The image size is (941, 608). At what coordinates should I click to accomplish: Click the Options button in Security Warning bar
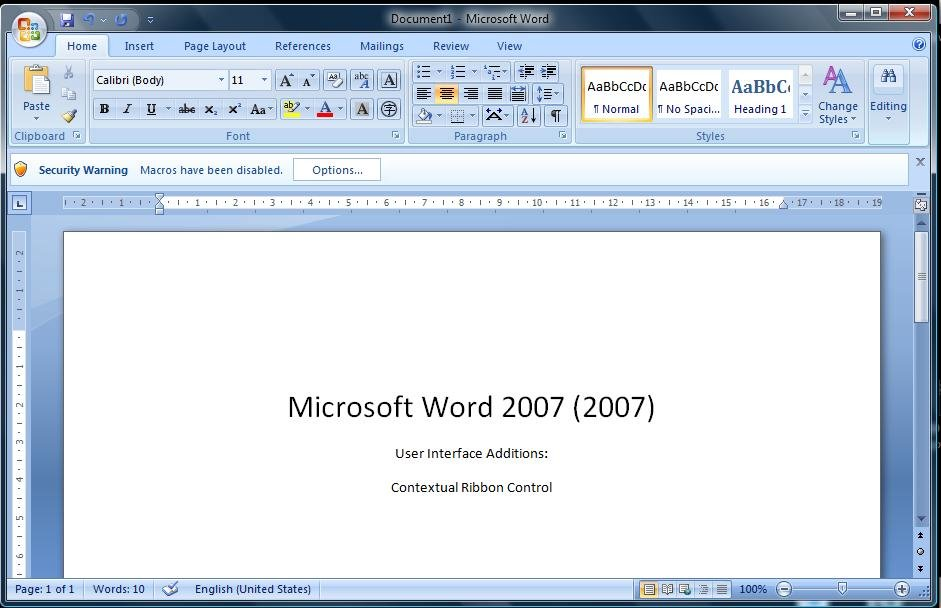336,169
